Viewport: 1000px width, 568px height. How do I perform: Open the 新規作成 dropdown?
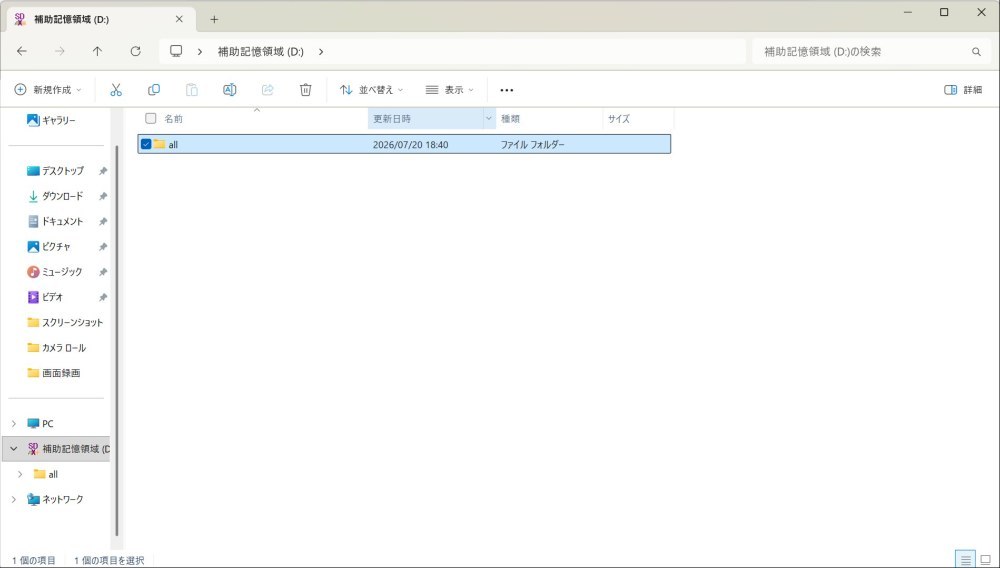pos(48,90)
